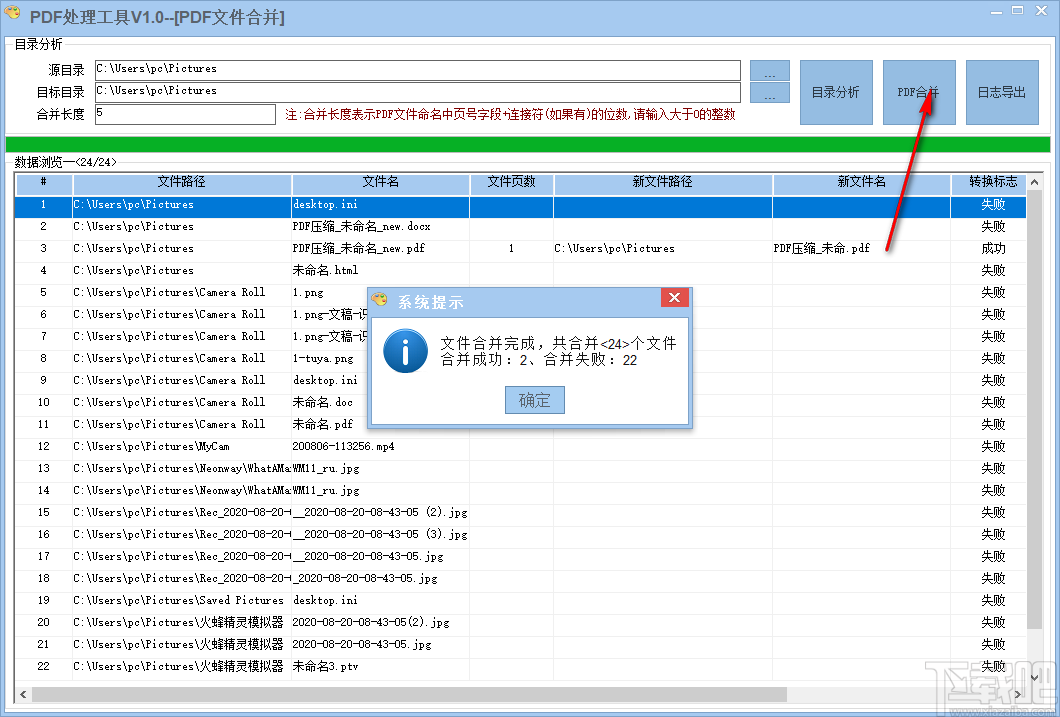Click the PDF合并 button
1060x717 pixels.
tap(918, 92)
